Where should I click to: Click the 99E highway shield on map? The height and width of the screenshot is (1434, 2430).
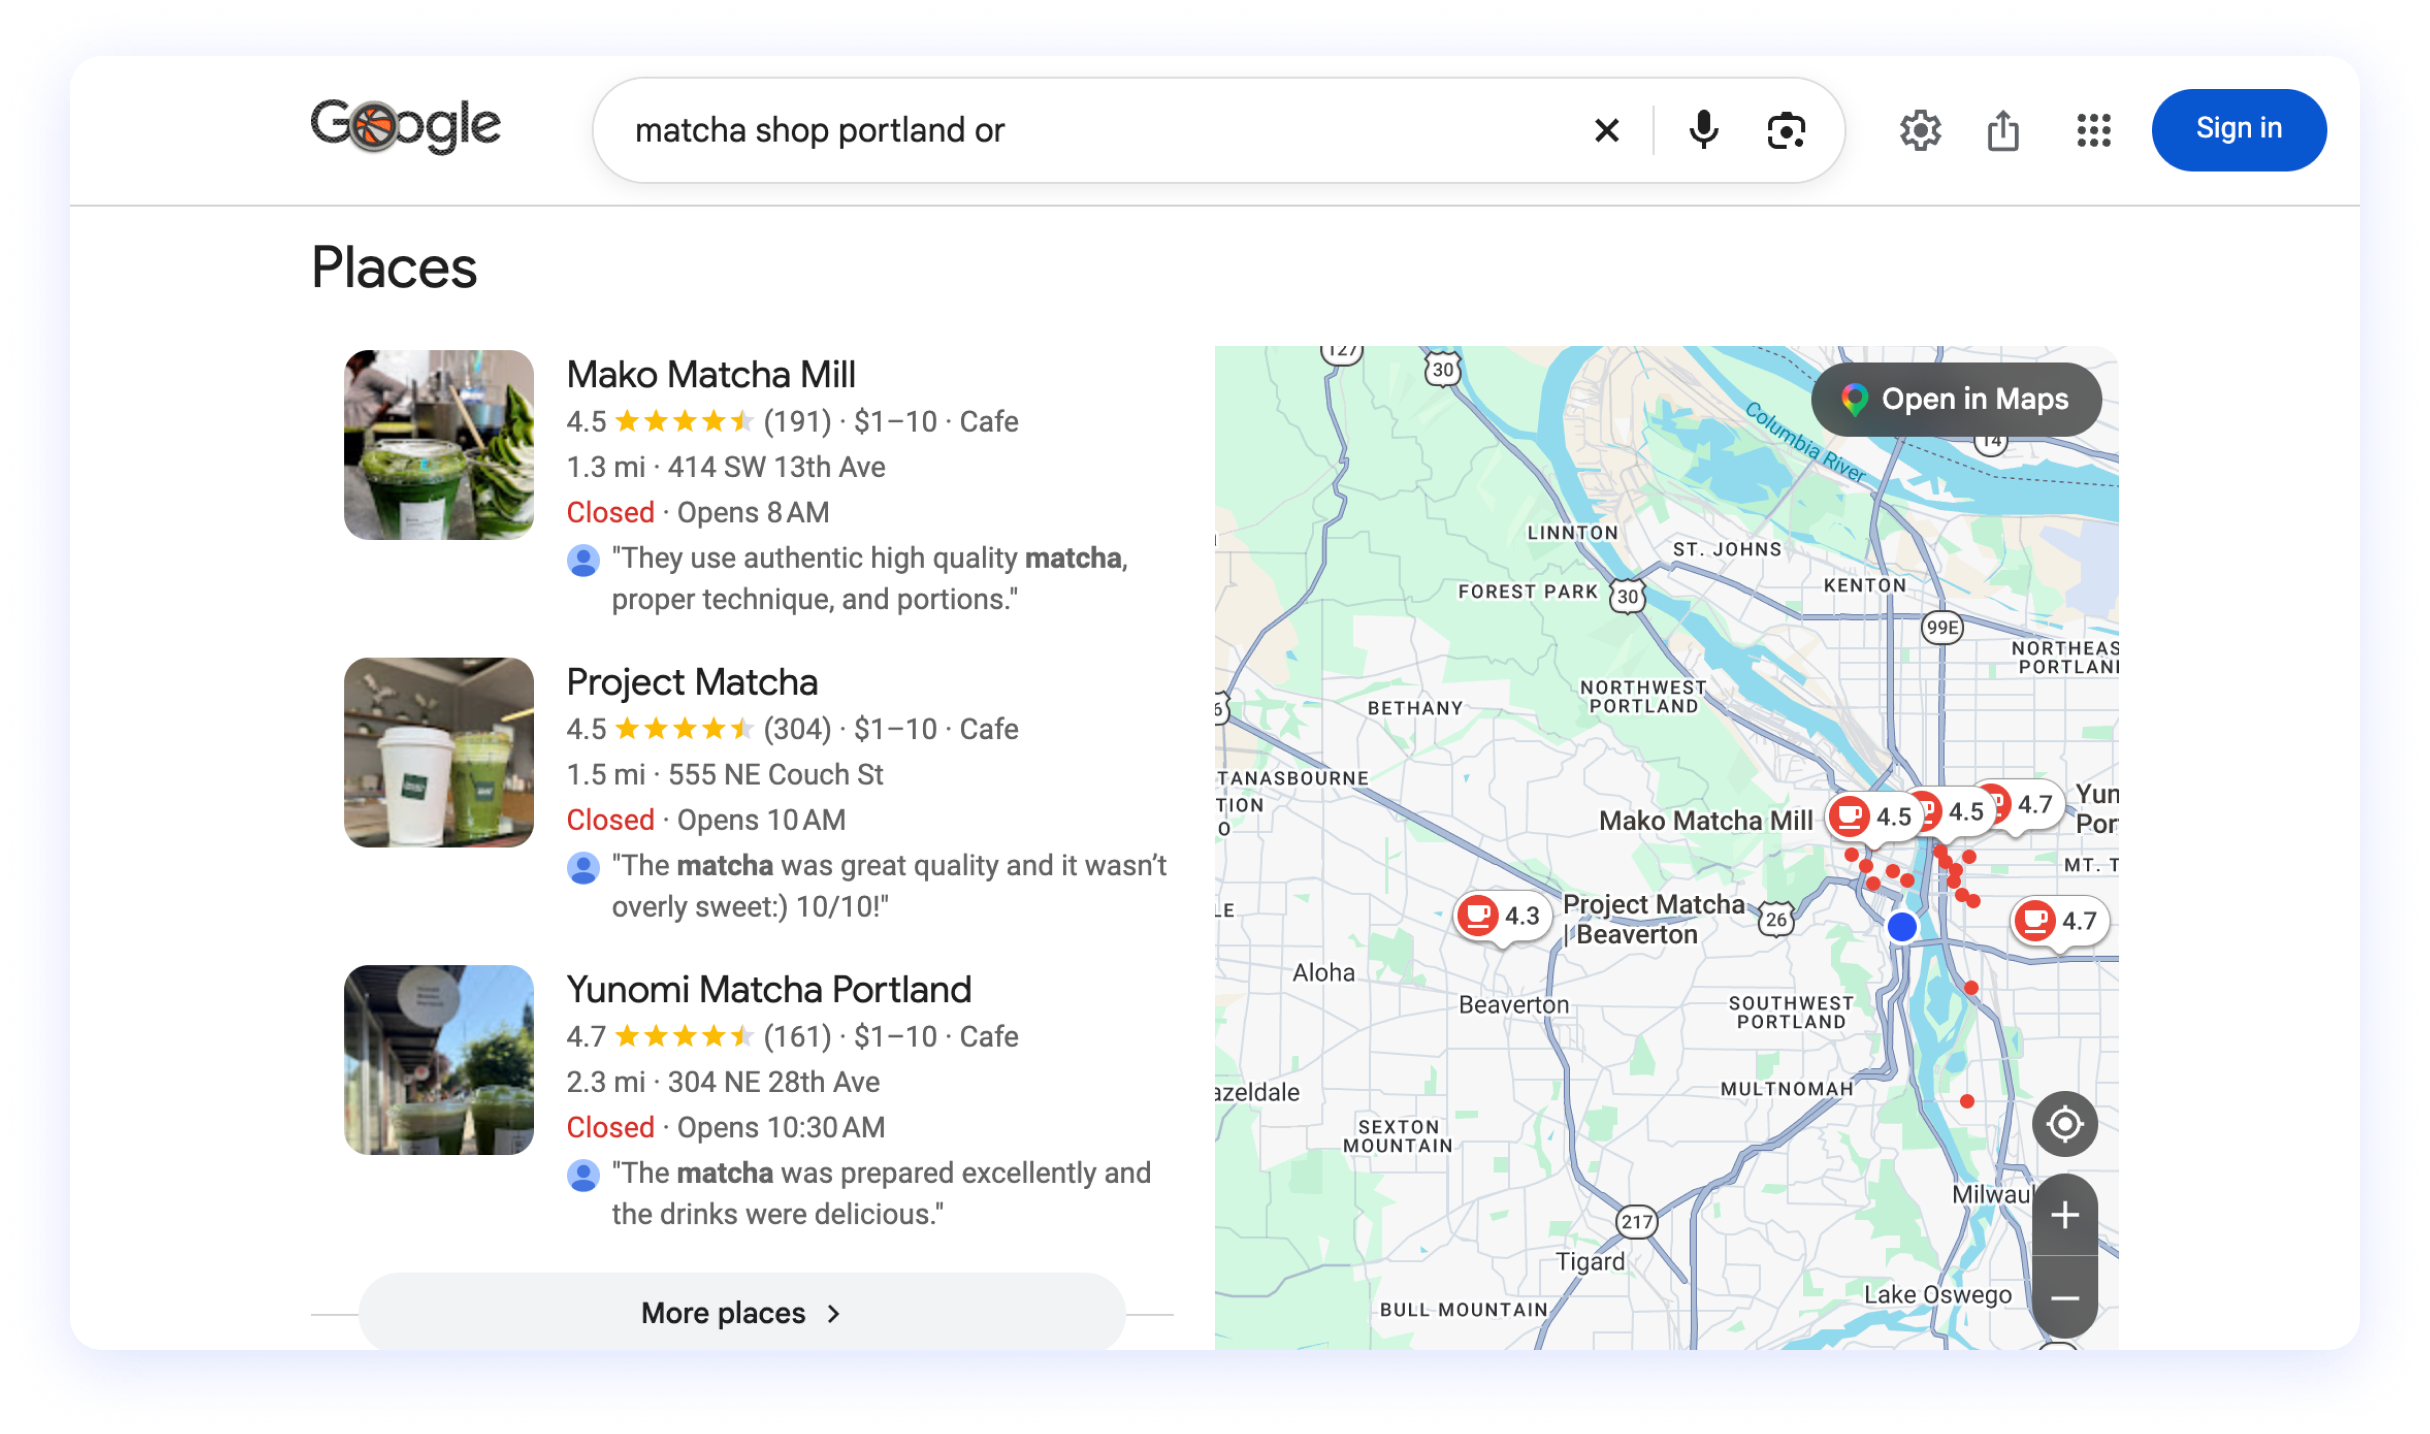click(x=1941, y=627)
